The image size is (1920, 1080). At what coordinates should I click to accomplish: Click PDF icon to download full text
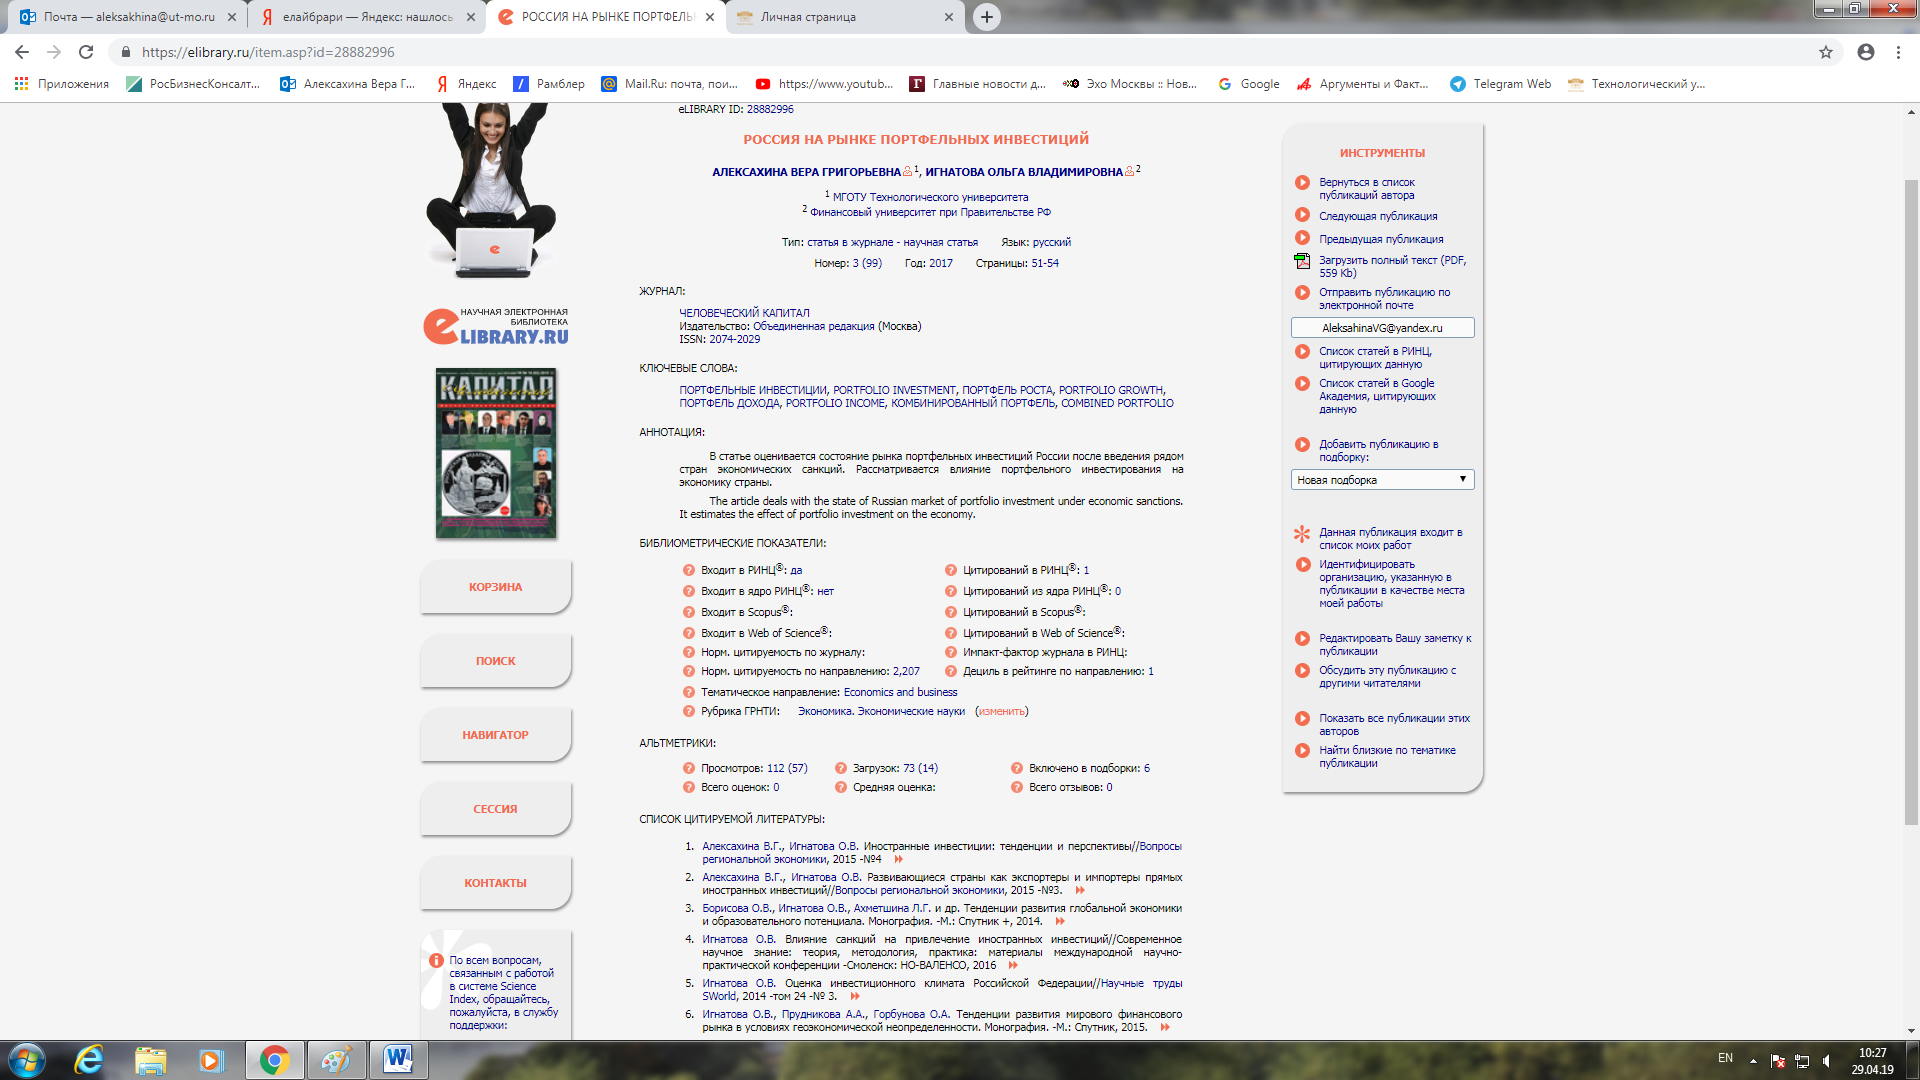tap(1302, 261)
